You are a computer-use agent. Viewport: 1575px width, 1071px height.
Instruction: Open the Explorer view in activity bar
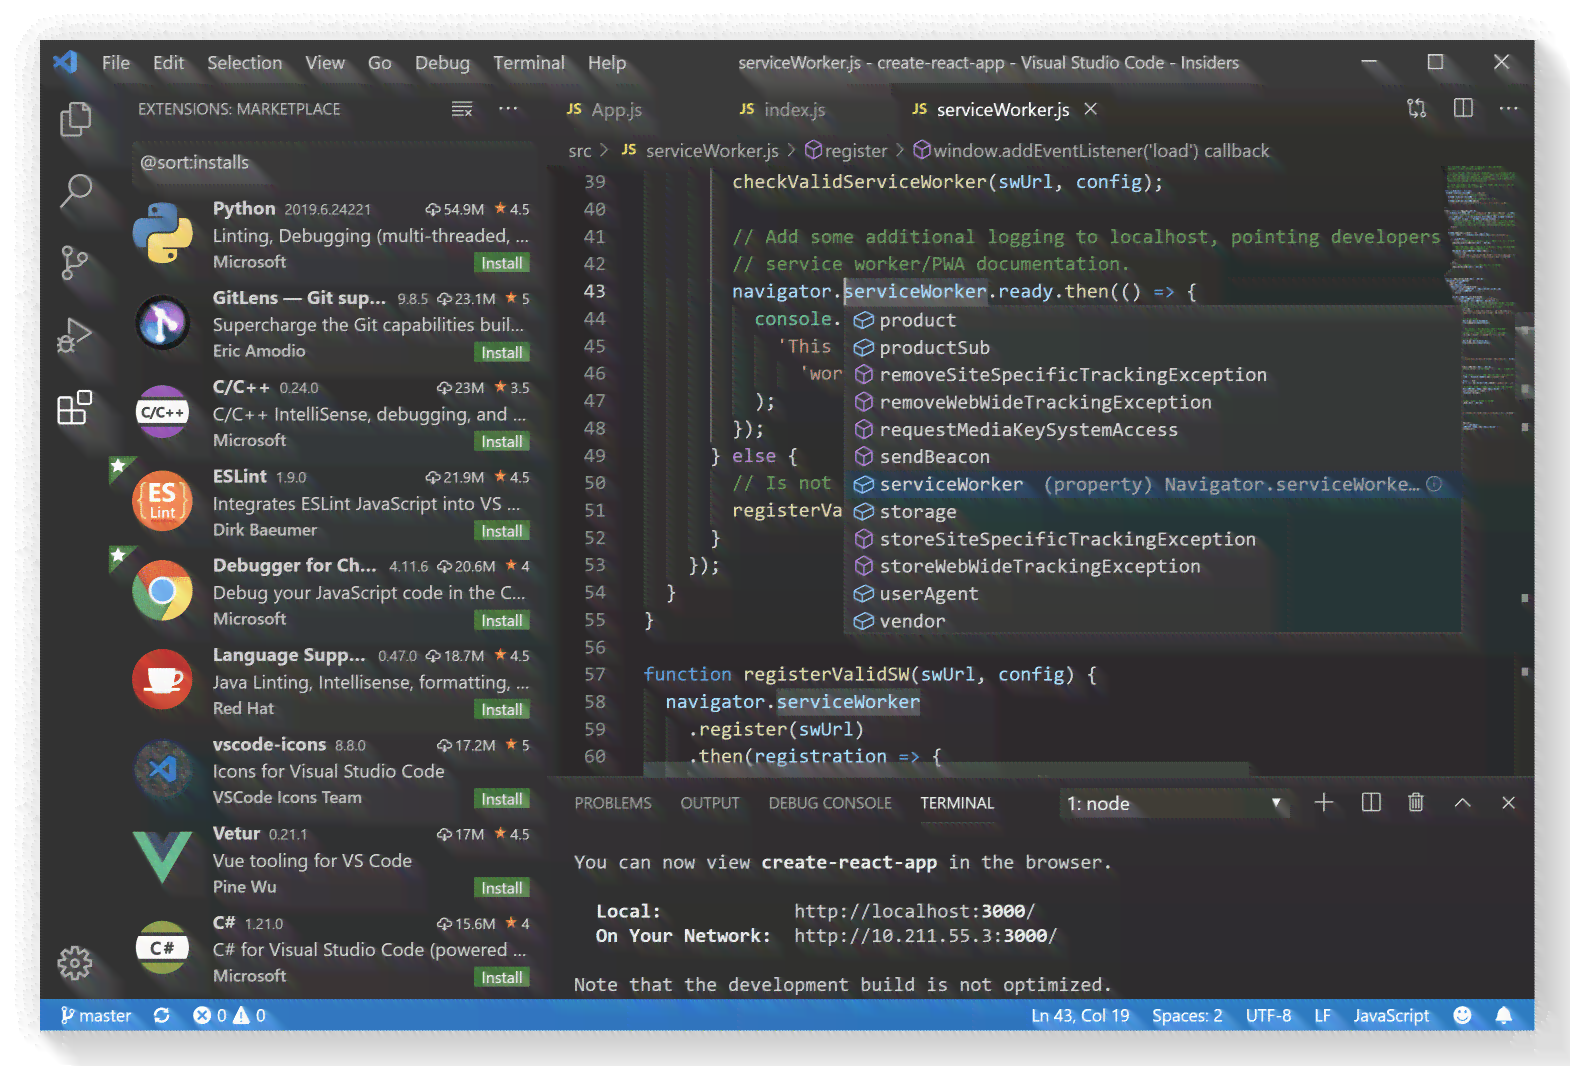[x=75, y=119]
